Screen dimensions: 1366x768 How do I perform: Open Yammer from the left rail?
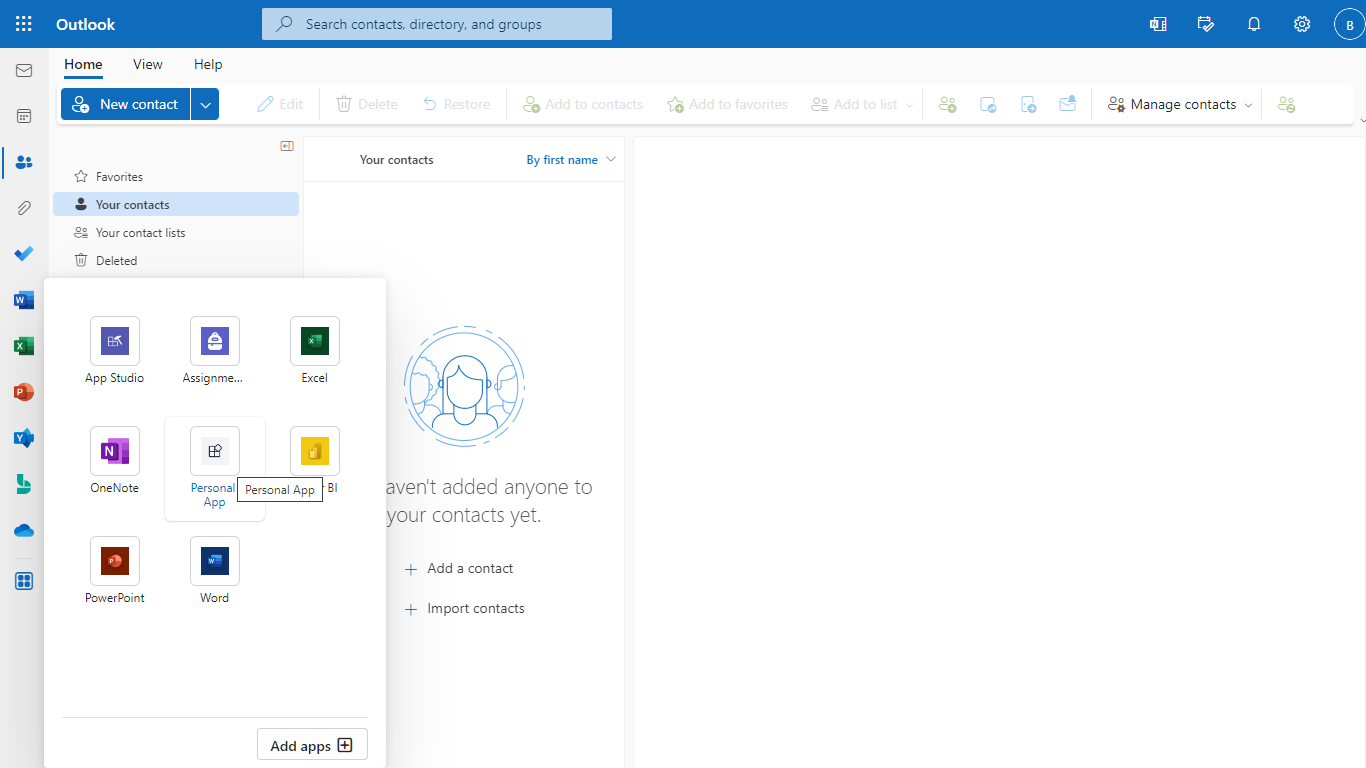click(24, 438)
